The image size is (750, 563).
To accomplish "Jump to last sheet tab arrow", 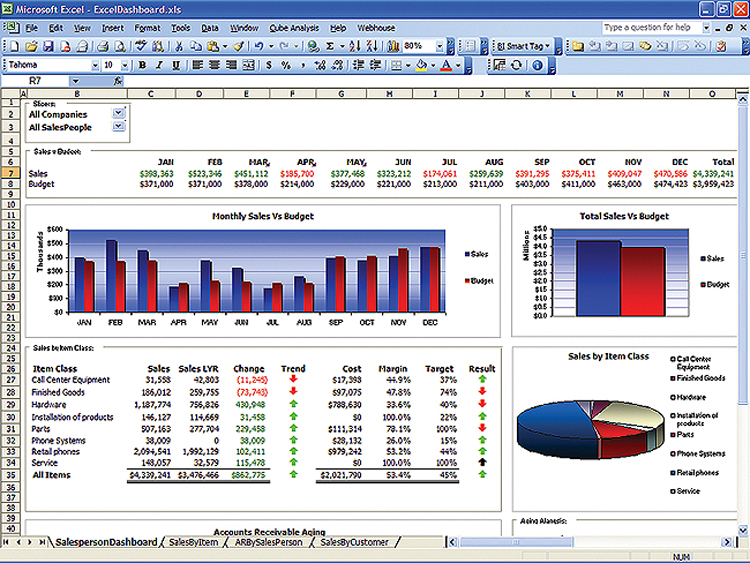I will point(42,542).
